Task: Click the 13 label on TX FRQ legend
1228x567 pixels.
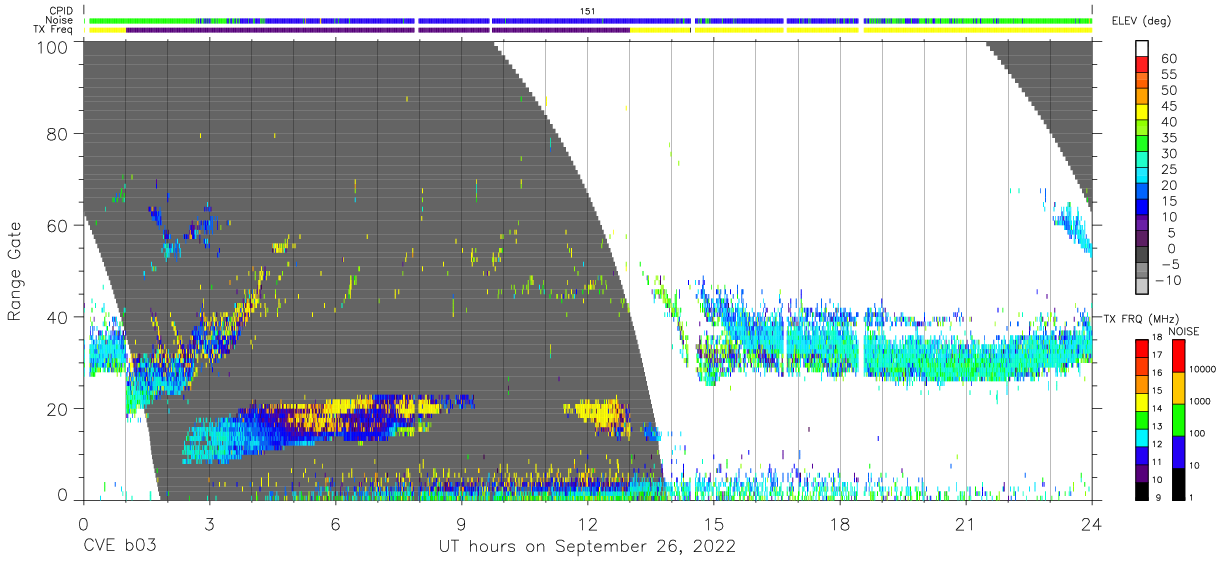Action: (1158, 426)
